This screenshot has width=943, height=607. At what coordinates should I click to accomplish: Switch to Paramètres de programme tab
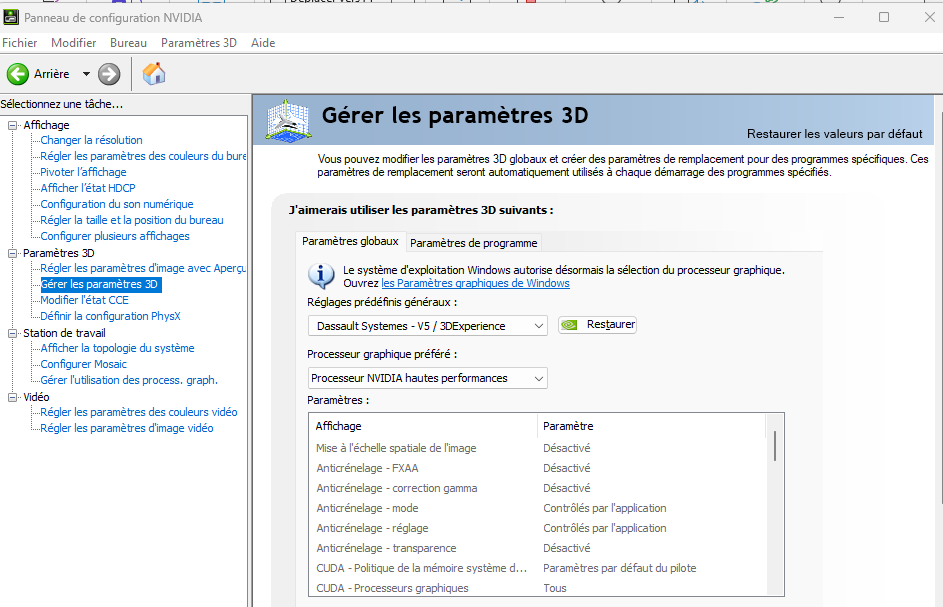(x=474, y=243)
